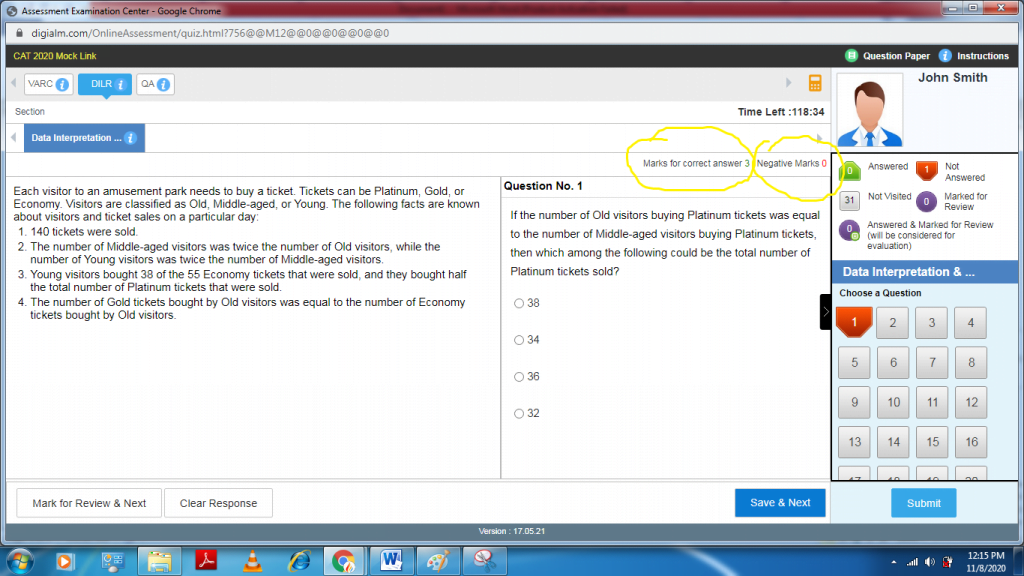Submit the exam with Submit button
Image resolution: width=1024 pixels, height=576 pixels.
tap(923, 503)
